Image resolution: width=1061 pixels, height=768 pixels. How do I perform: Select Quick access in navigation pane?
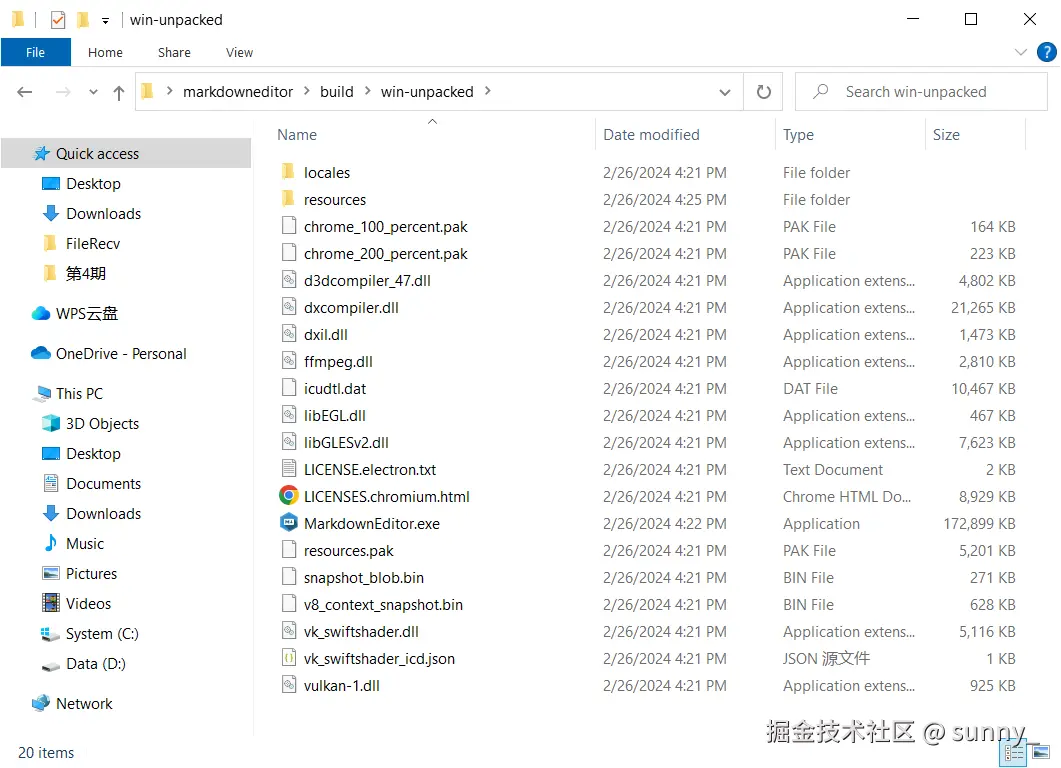coord(126,154)
